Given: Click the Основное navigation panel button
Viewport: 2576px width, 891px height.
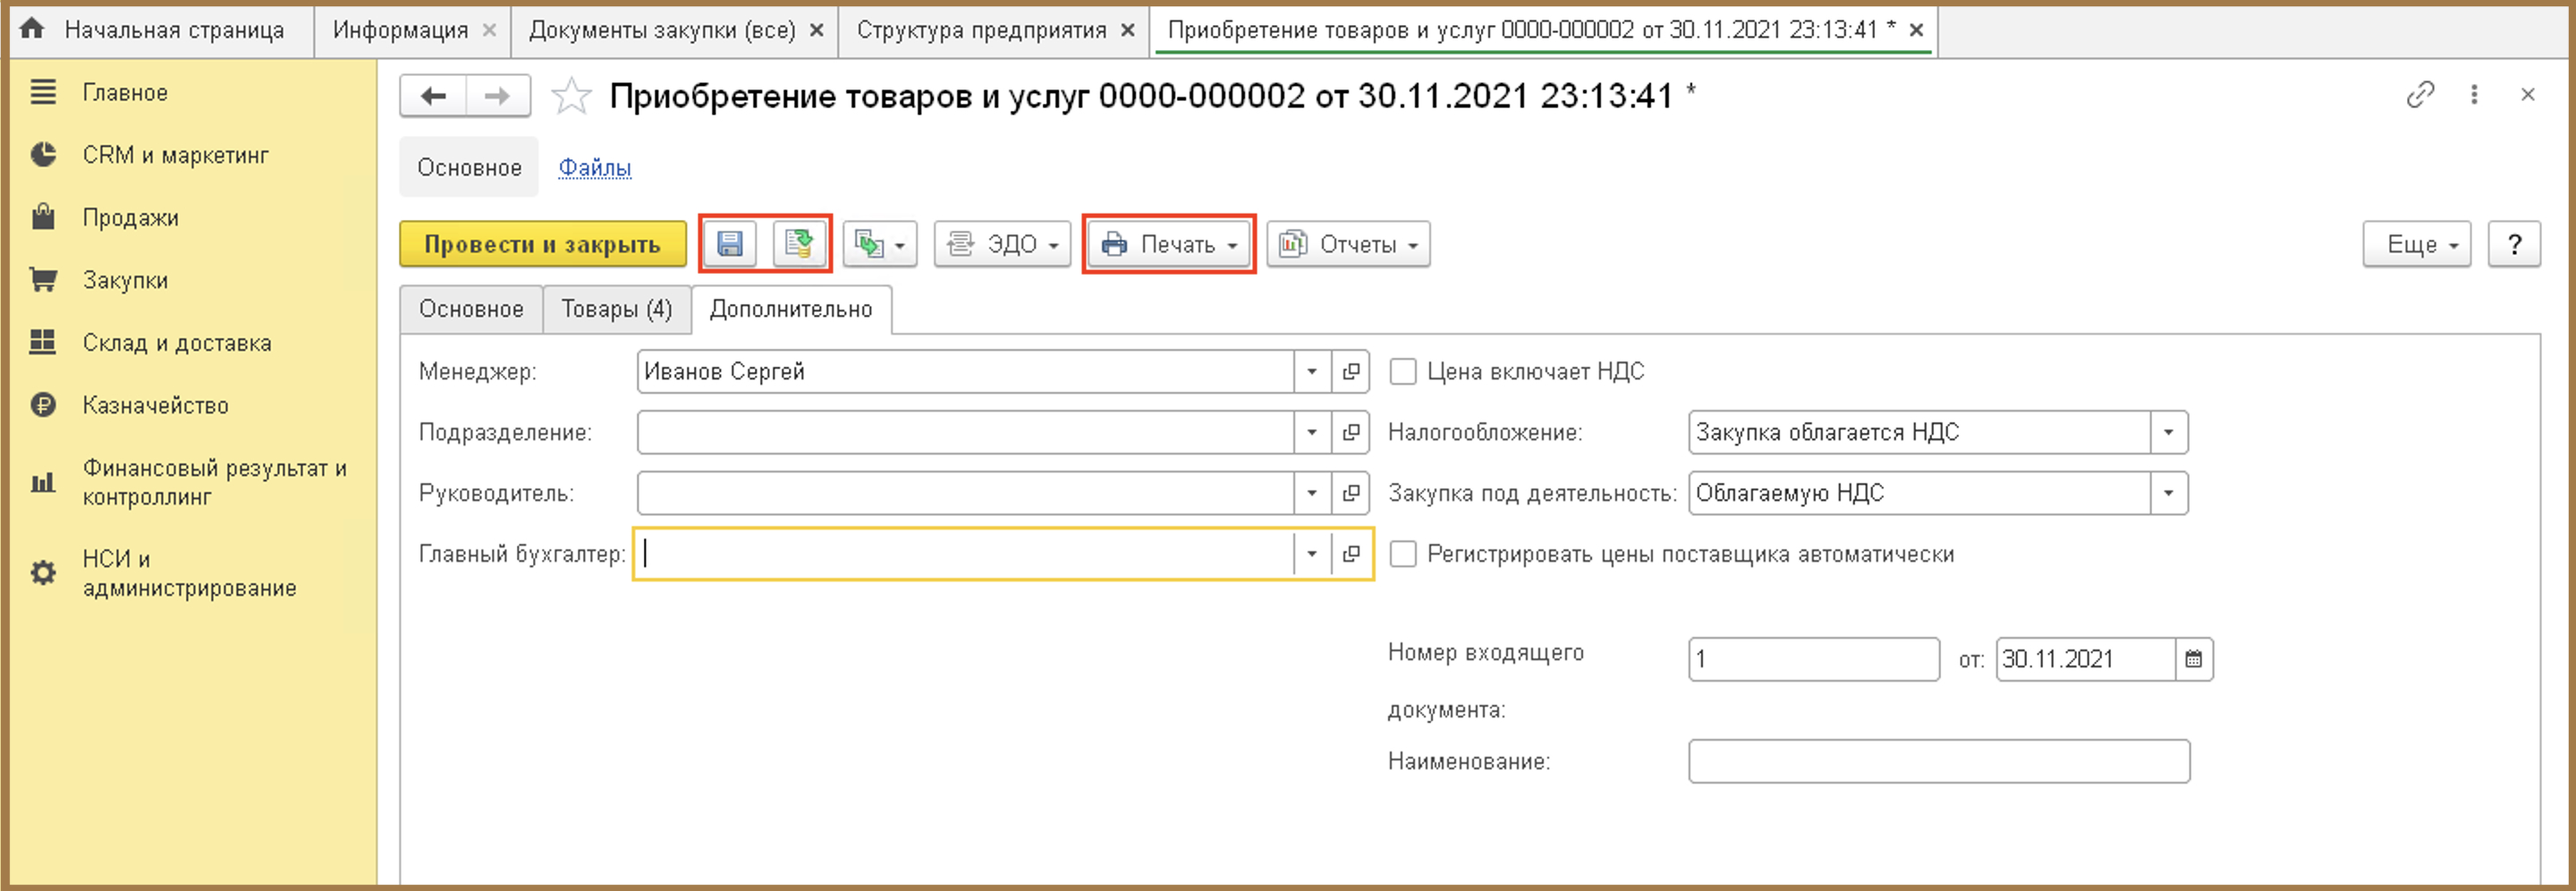Looking at the screenshot, I should point(469,167).
